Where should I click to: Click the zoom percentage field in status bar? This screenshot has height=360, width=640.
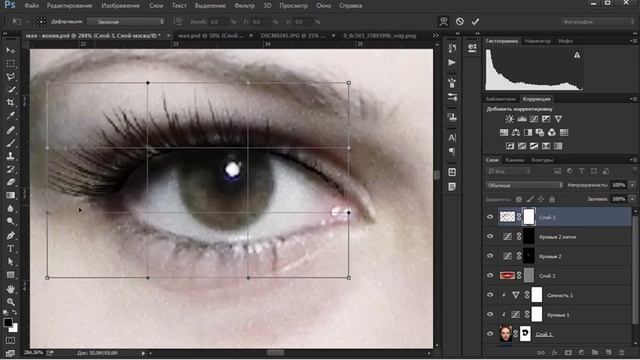click(33, 352)
